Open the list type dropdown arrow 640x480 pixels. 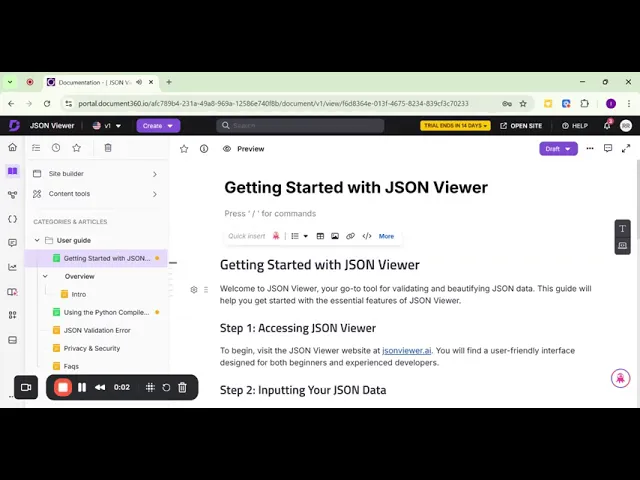tap(306, 236)
